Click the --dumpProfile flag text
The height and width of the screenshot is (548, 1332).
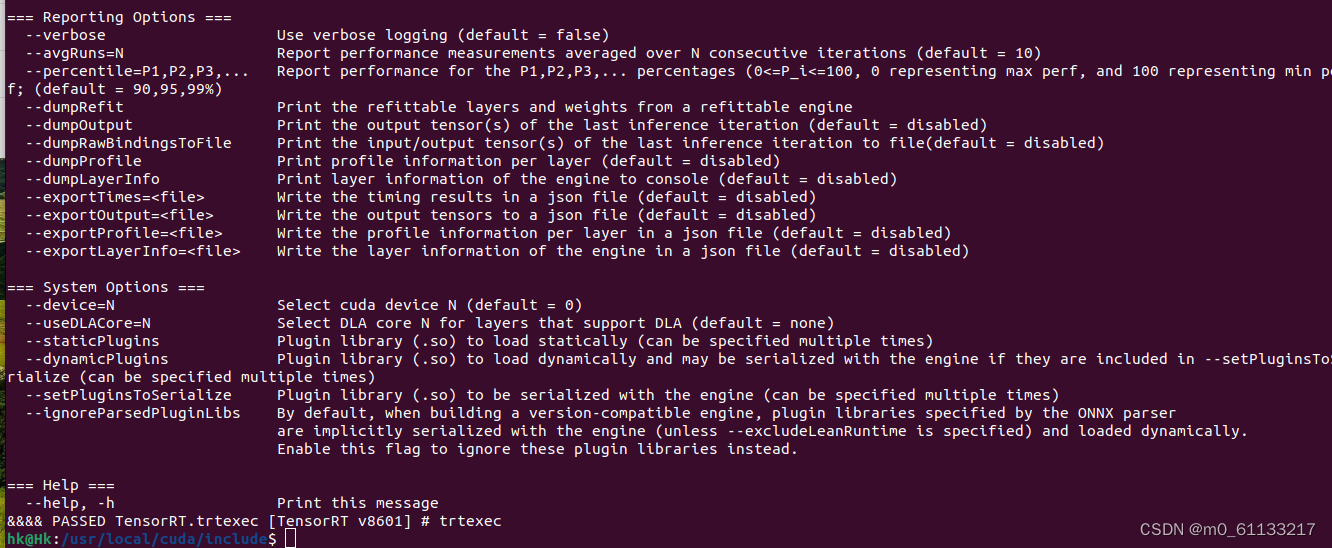coord(83,161)
